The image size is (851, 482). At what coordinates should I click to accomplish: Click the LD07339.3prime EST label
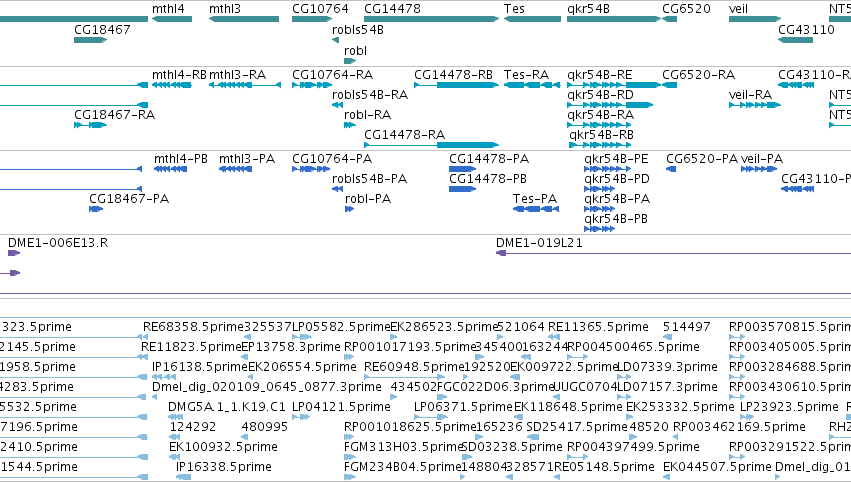click(x=668, y=367)
